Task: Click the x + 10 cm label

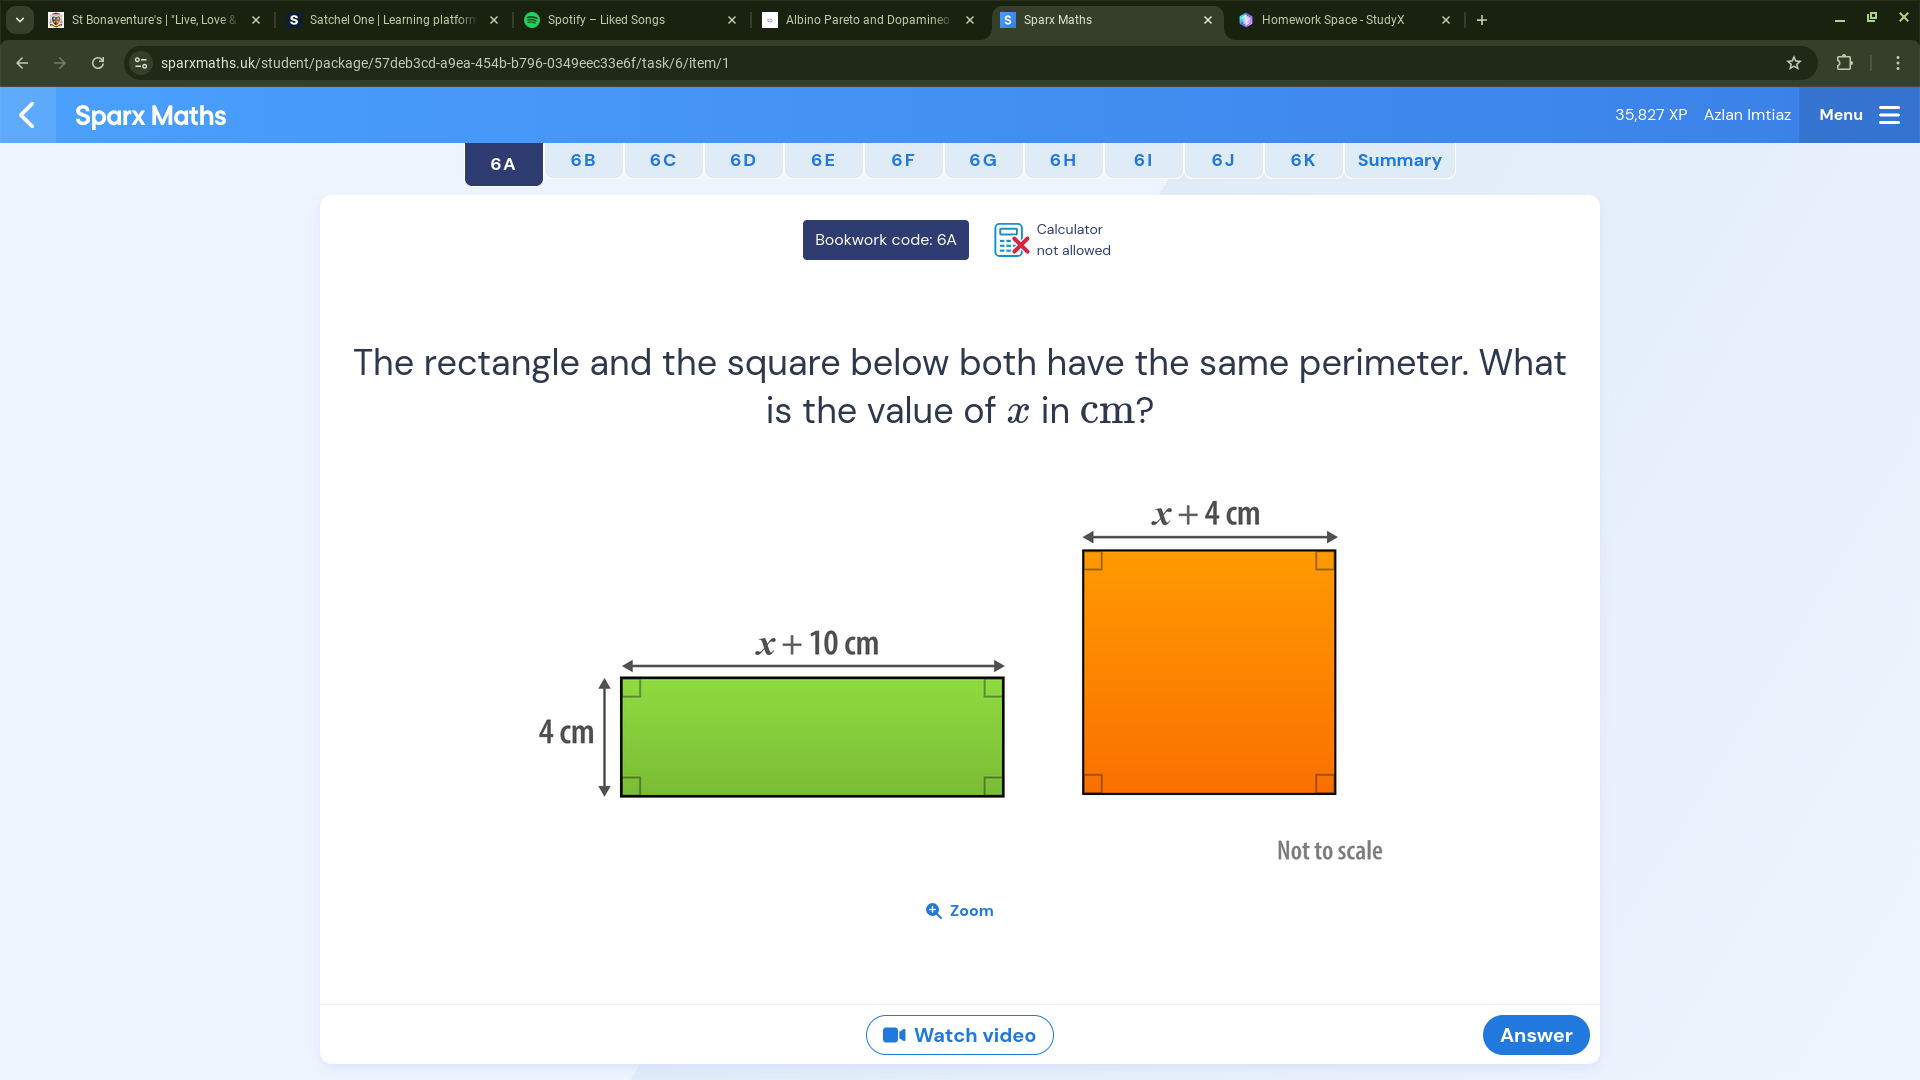Action: pos(817,643)
